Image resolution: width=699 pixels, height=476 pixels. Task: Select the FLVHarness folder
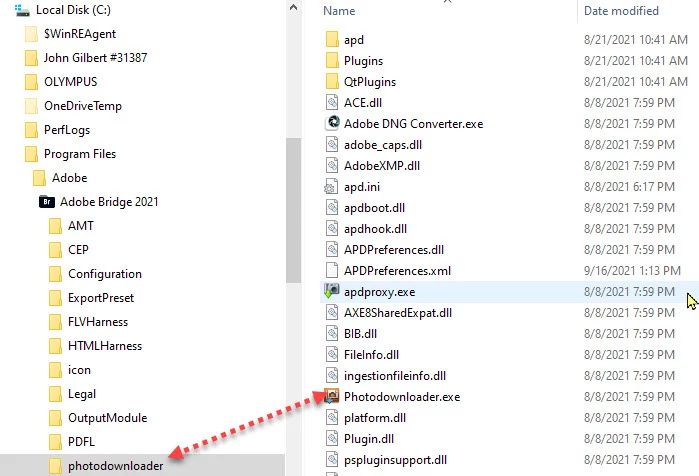(88, 322)
